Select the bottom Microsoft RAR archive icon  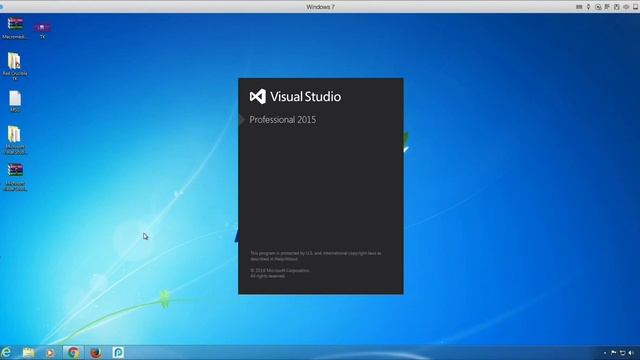click(x=15, y=177)
